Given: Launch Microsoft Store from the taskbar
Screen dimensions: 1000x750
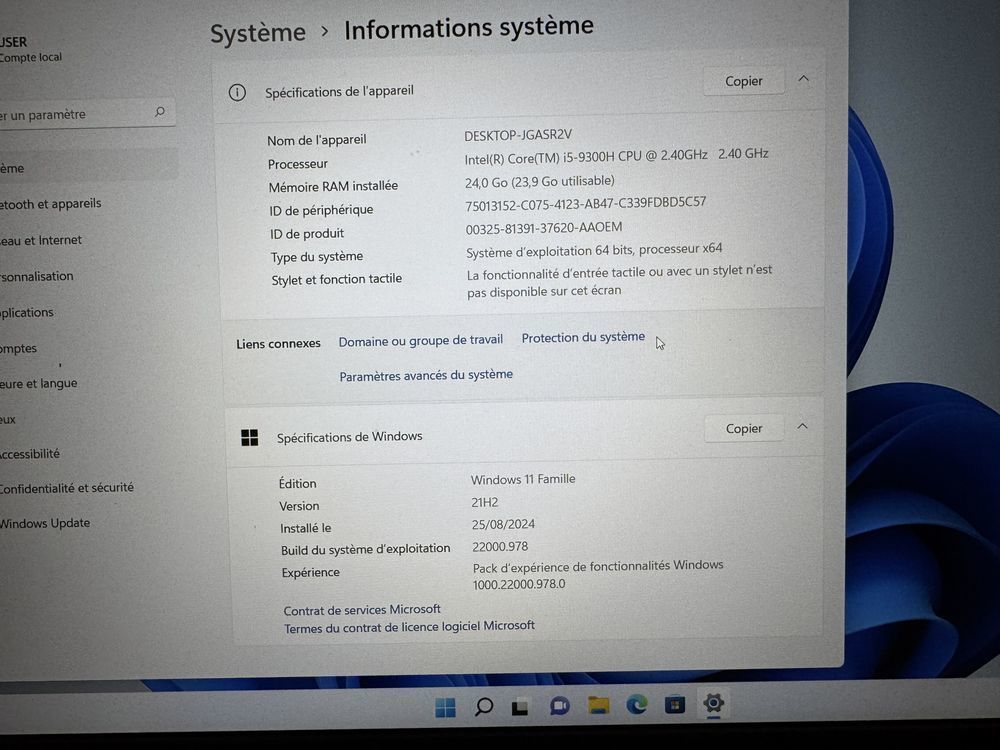Looking at the screenshot, I should 674,706.
